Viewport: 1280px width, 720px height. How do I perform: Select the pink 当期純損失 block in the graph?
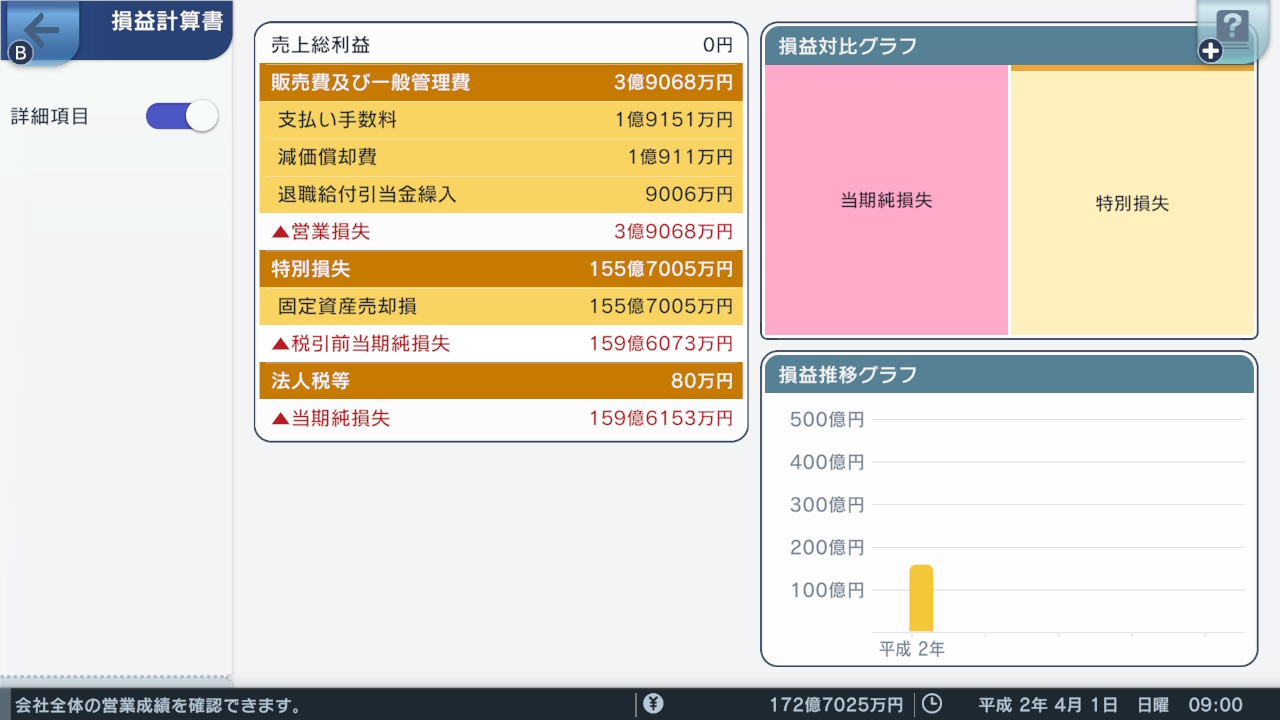pyautogui.click(x=886, y=202)
